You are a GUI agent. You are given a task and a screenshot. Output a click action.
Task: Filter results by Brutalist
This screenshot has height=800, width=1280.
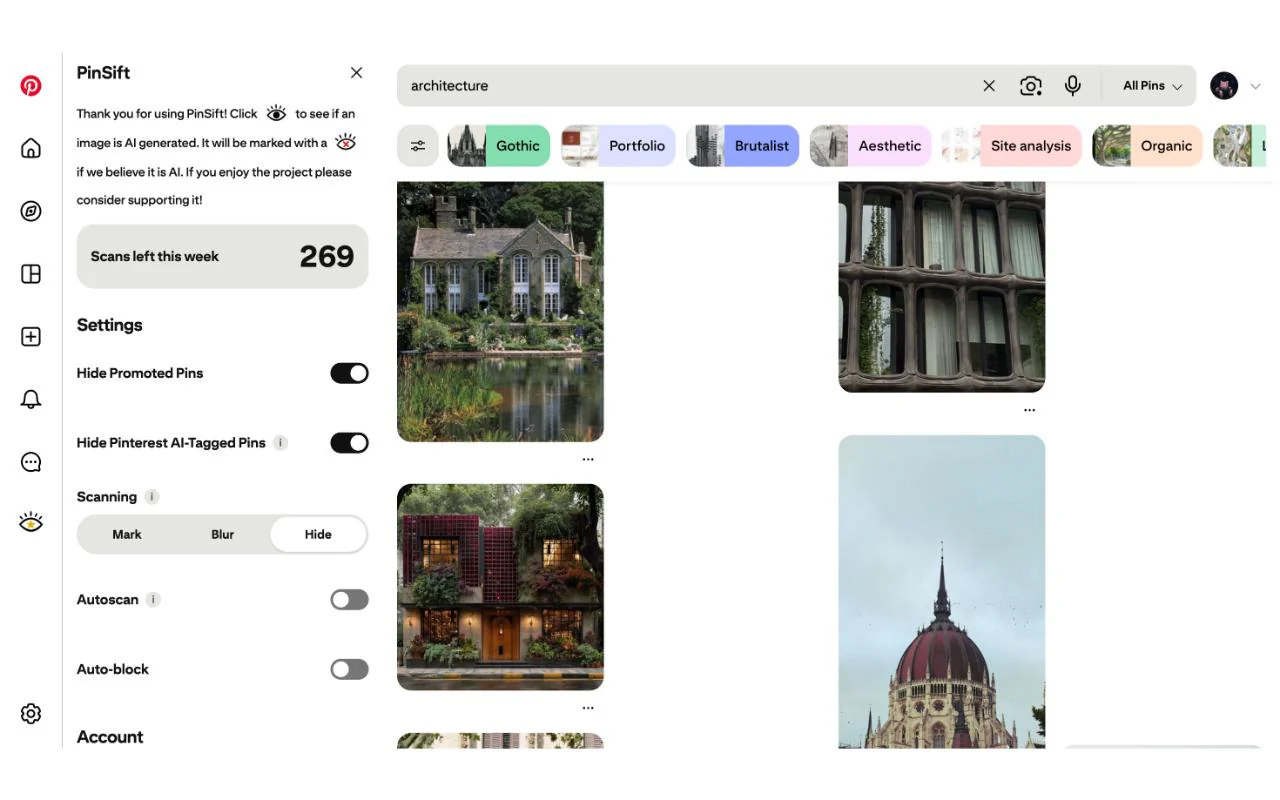742,146
